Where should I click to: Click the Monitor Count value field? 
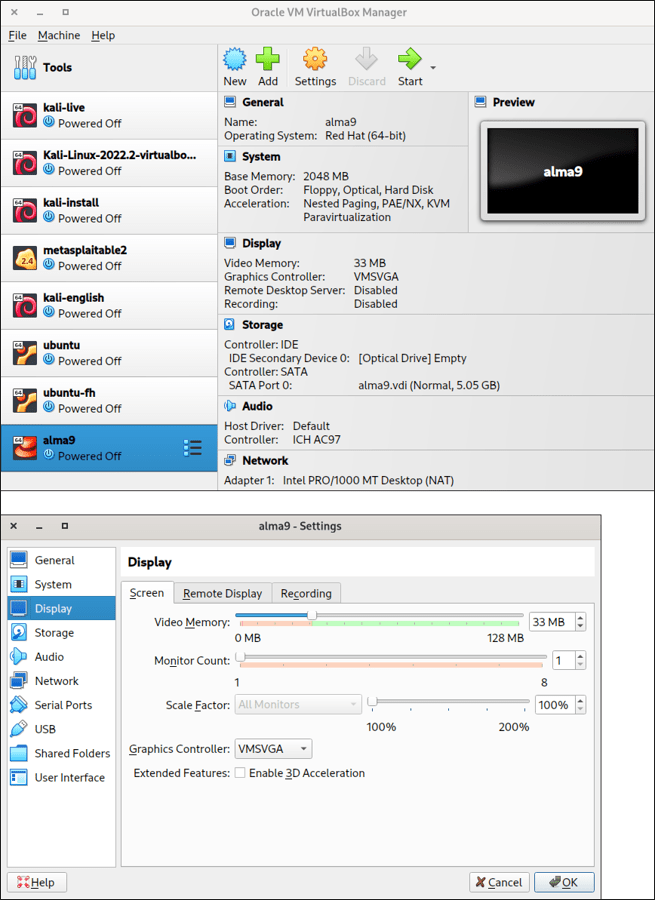pyautogui.click(x=563, y=660)
